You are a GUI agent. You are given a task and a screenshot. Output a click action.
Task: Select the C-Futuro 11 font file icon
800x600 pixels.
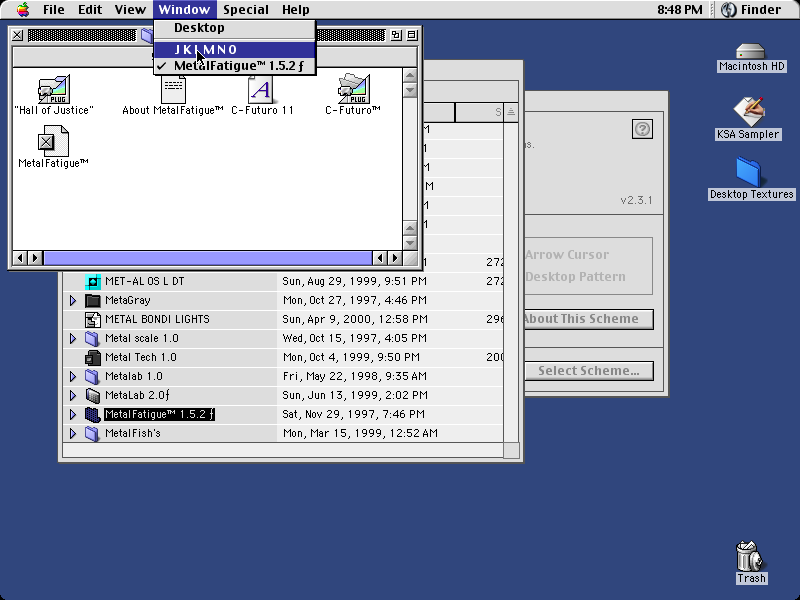tap(261, 90)
